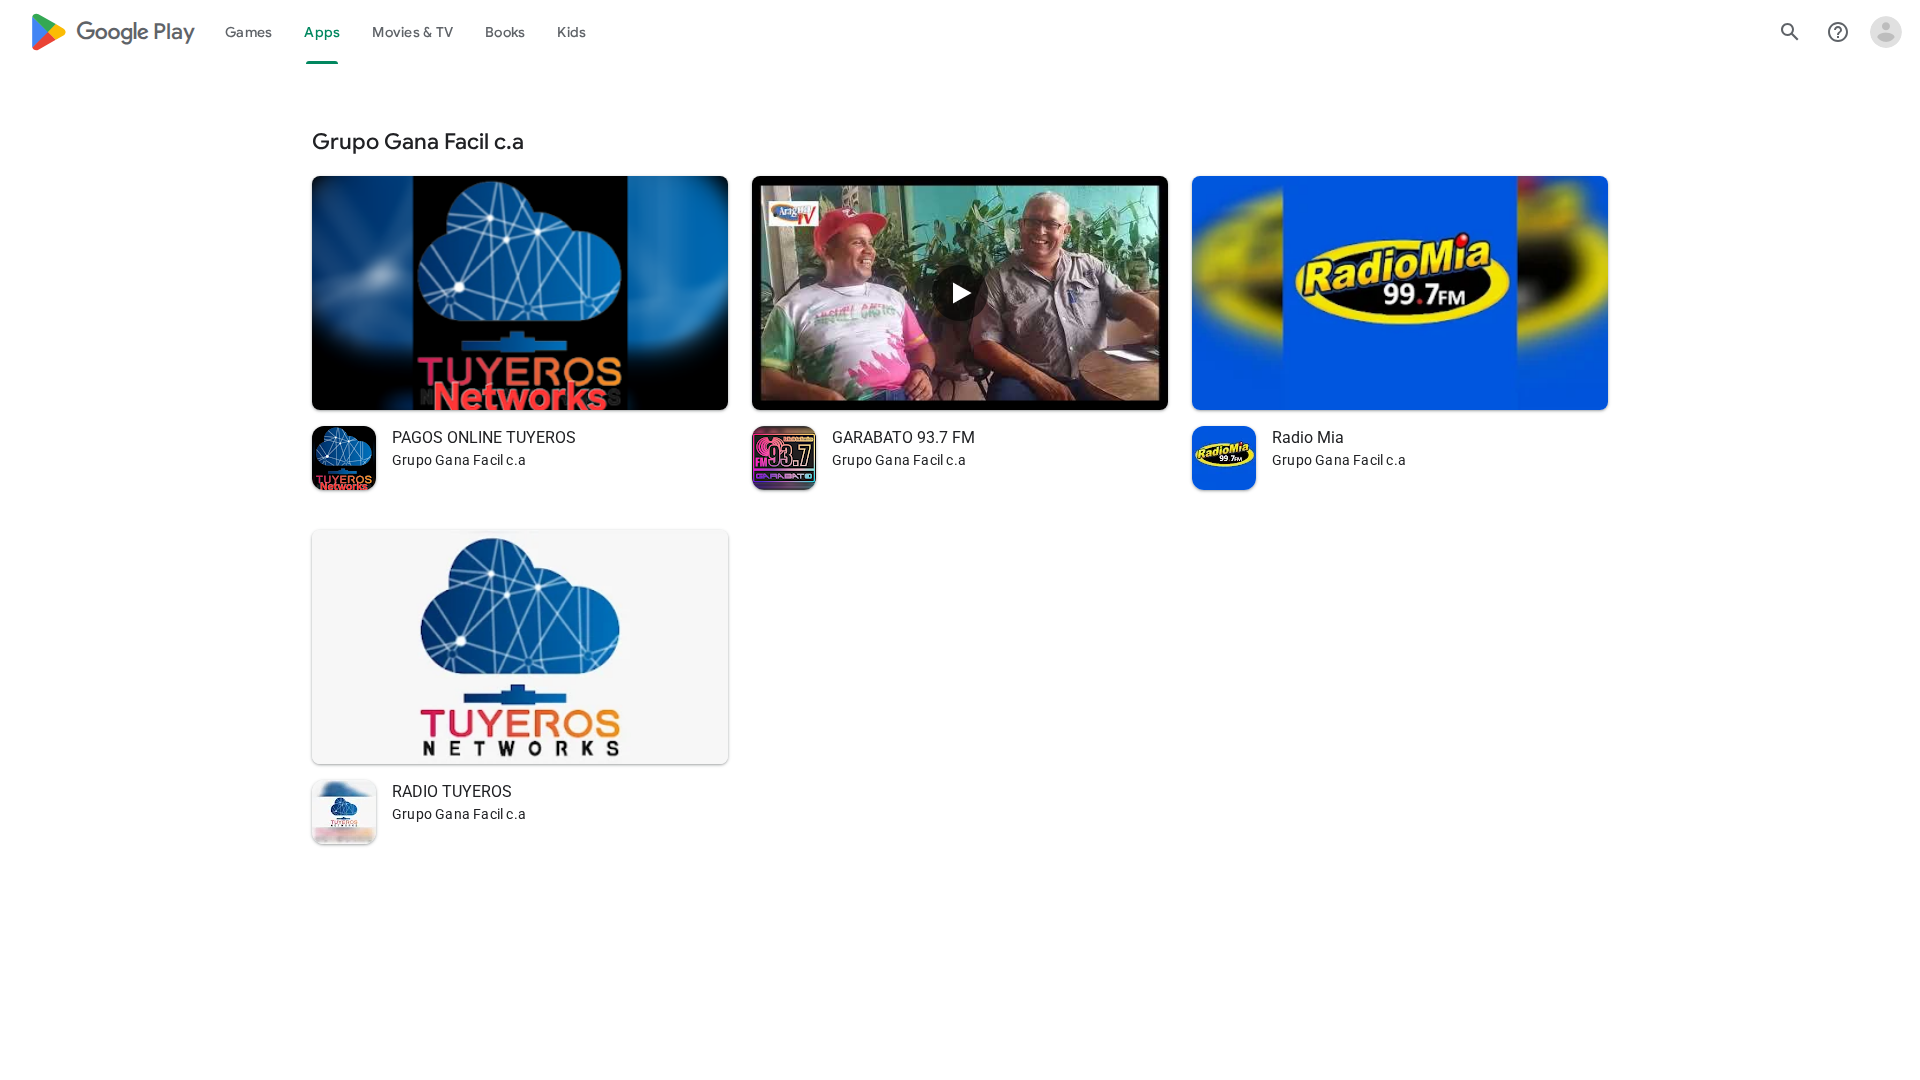Click the Grupo Gana Facil c.a heading
1920x1080 pixels.
[418, 141]
